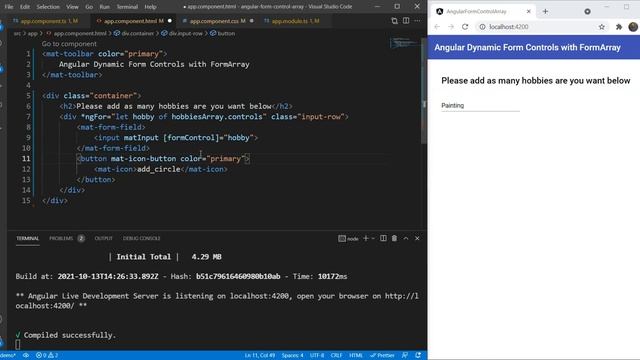The height and width of the screenshot is (360, 640).
Task: Click 'add_circle' text on line 12
Action: [x=159, y=169]
